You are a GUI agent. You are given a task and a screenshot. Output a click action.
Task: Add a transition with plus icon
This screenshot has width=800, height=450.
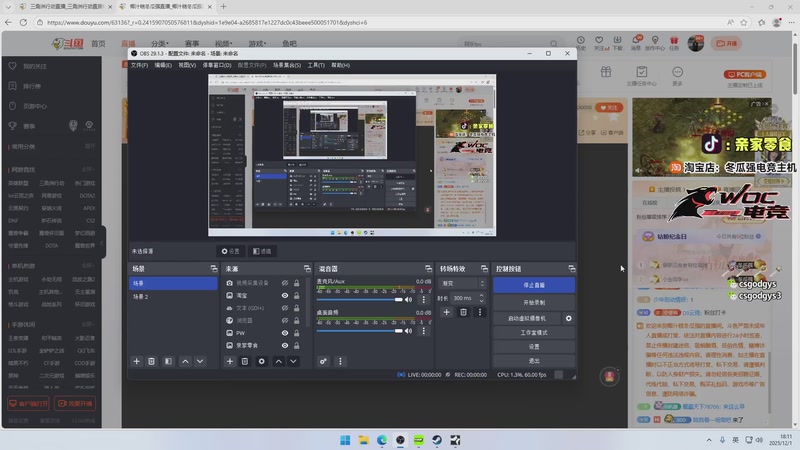(x=446, y=312)
